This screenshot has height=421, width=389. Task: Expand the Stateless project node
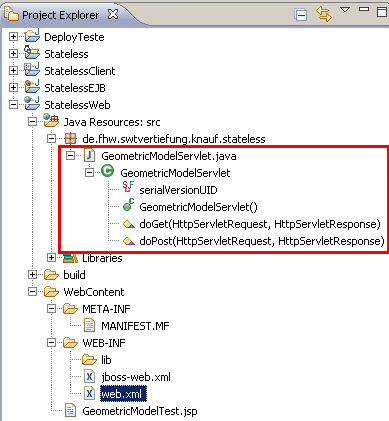click(13, 53)
